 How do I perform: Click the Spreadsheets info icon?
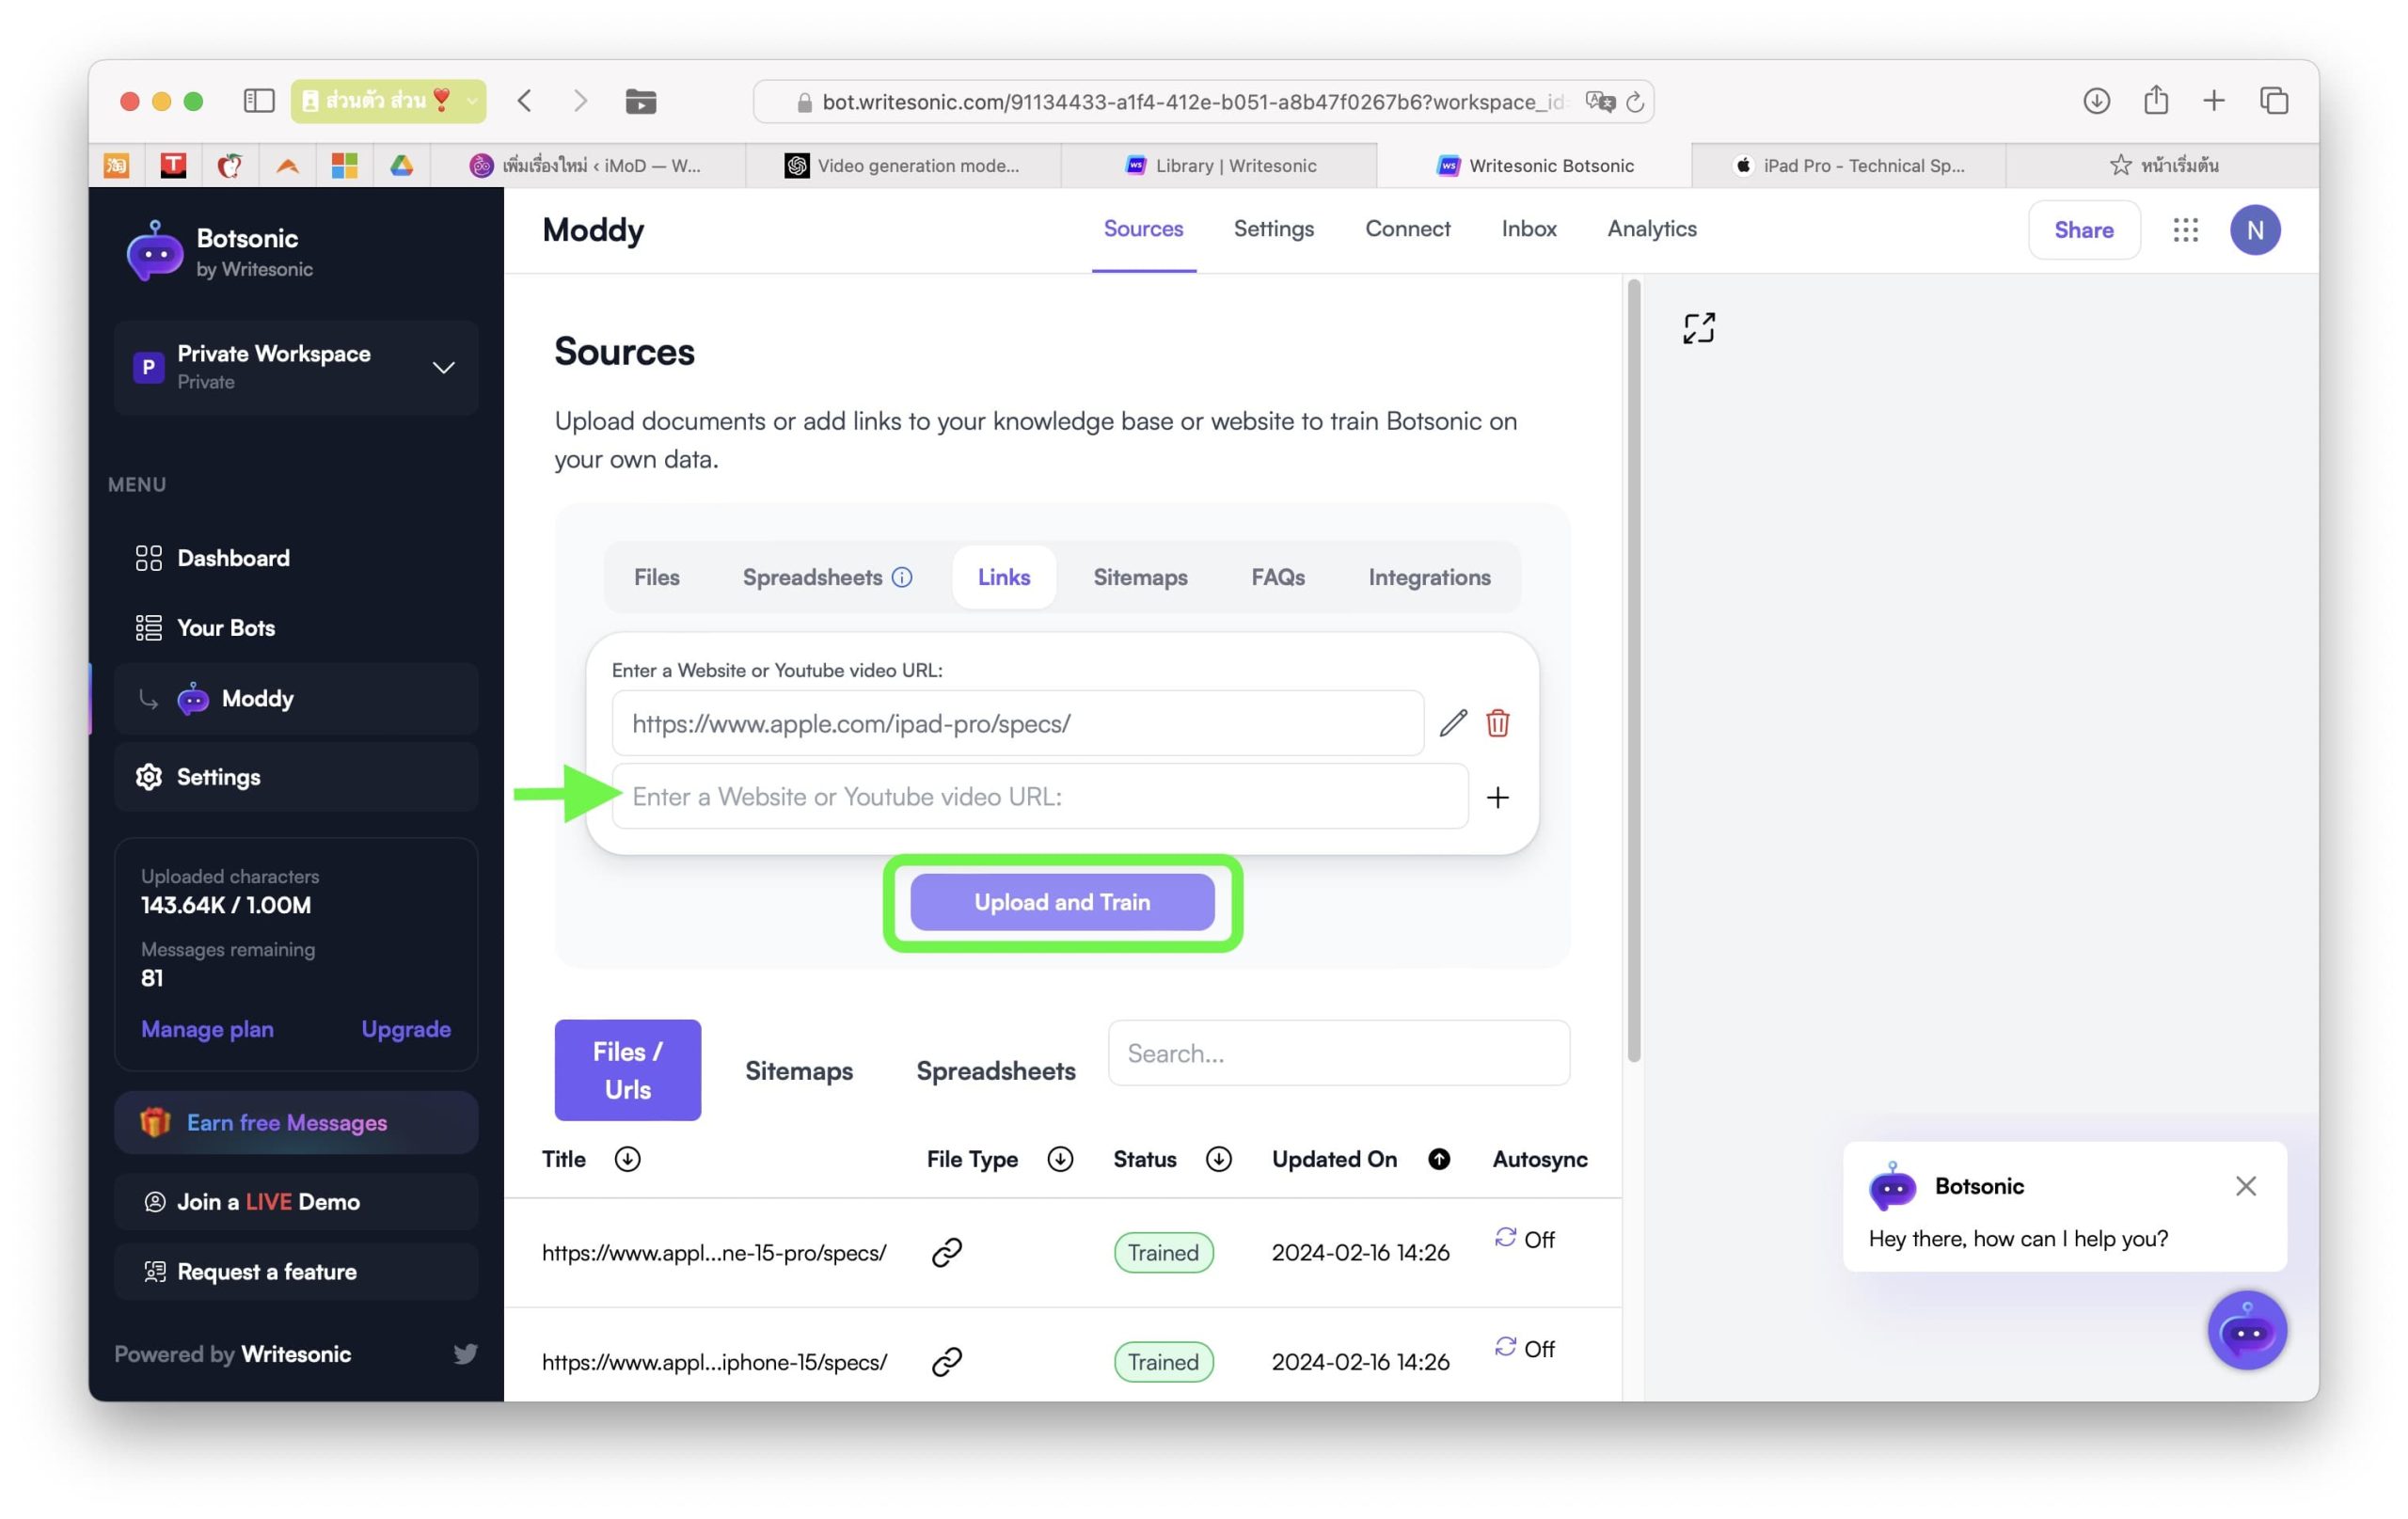pos(902,577)
